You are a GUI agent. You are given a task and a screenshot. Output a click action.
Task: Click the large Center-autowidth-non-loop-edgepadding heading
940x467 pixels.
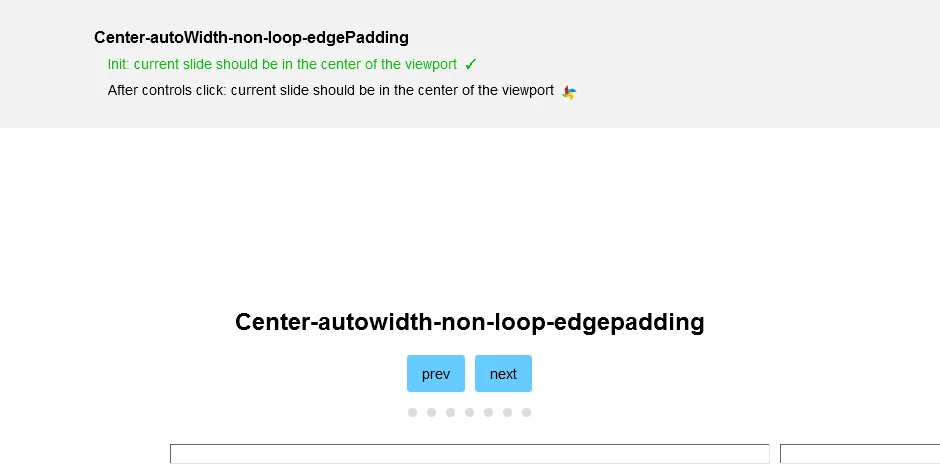pyautogui.click(x=469, y=322)
